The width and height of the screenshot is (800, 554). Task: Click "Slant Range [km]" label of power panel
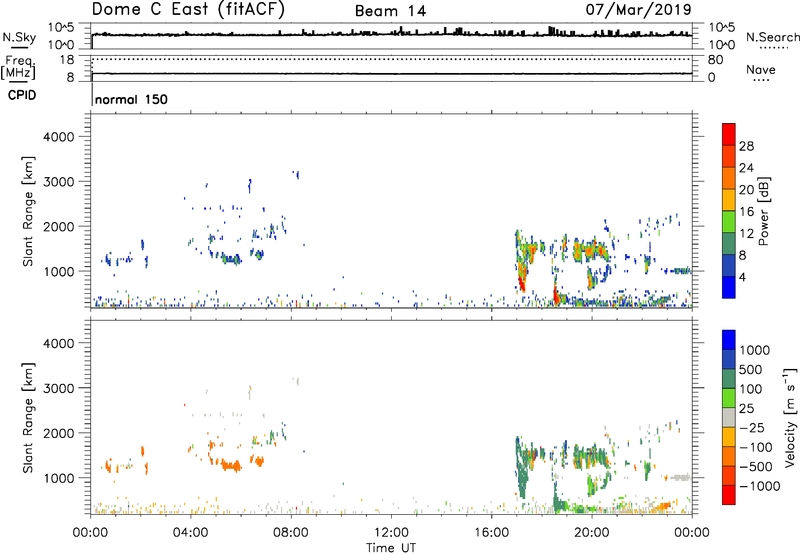[x=28, y=211]
